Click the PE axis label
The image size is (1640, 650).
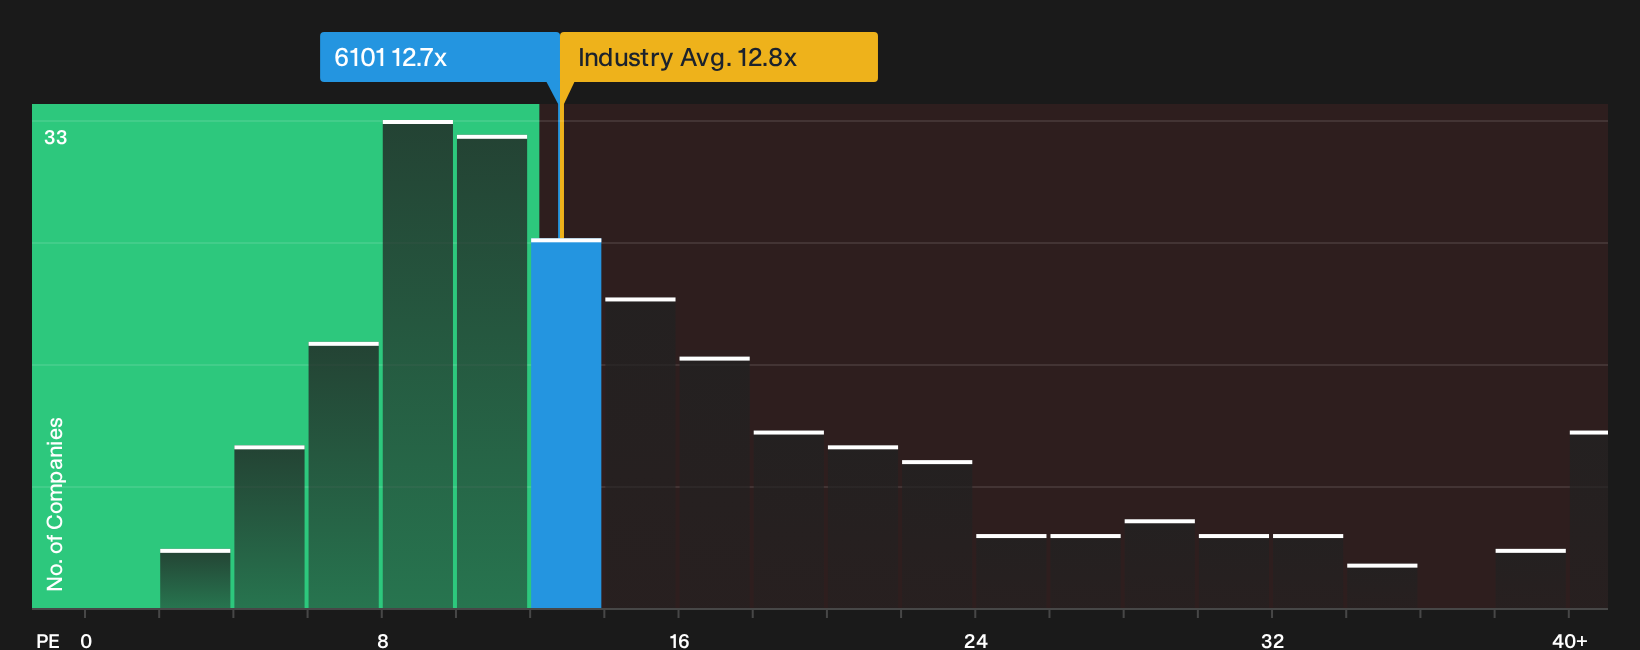click(x=48, y=640)
